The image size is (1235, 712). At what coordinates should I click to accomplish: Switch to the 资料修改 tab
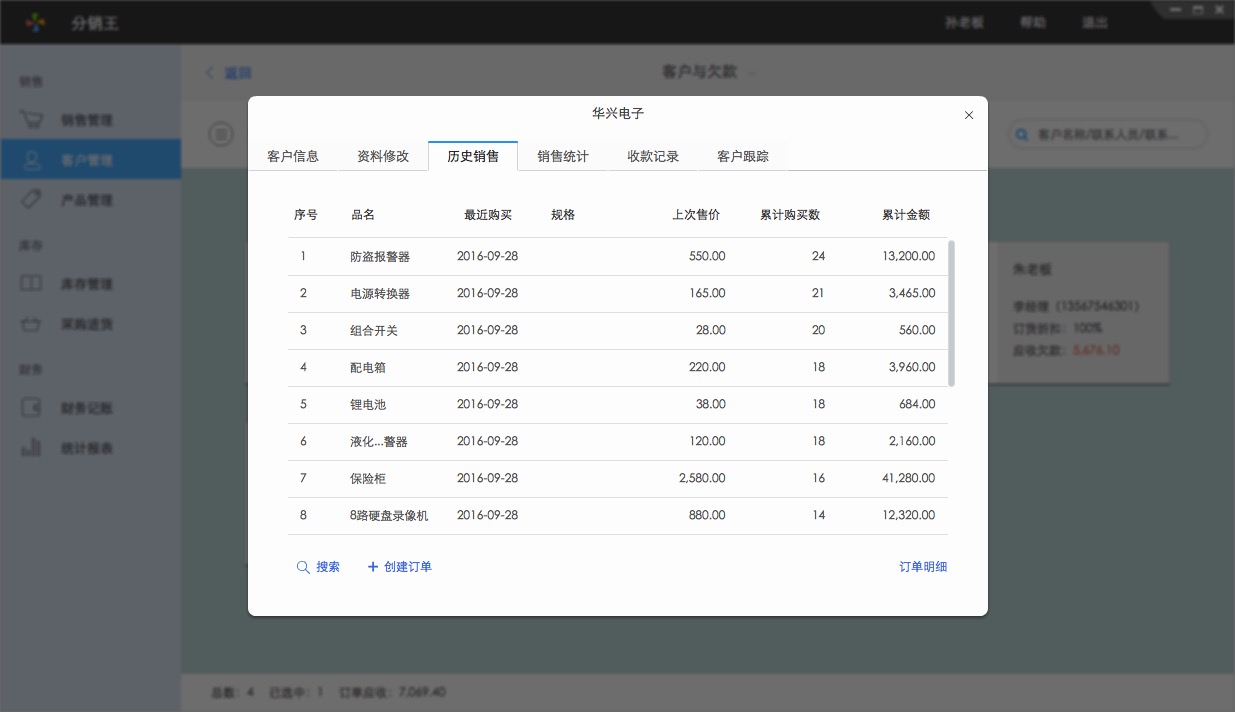pyautogui.click(x=383, y=156)
